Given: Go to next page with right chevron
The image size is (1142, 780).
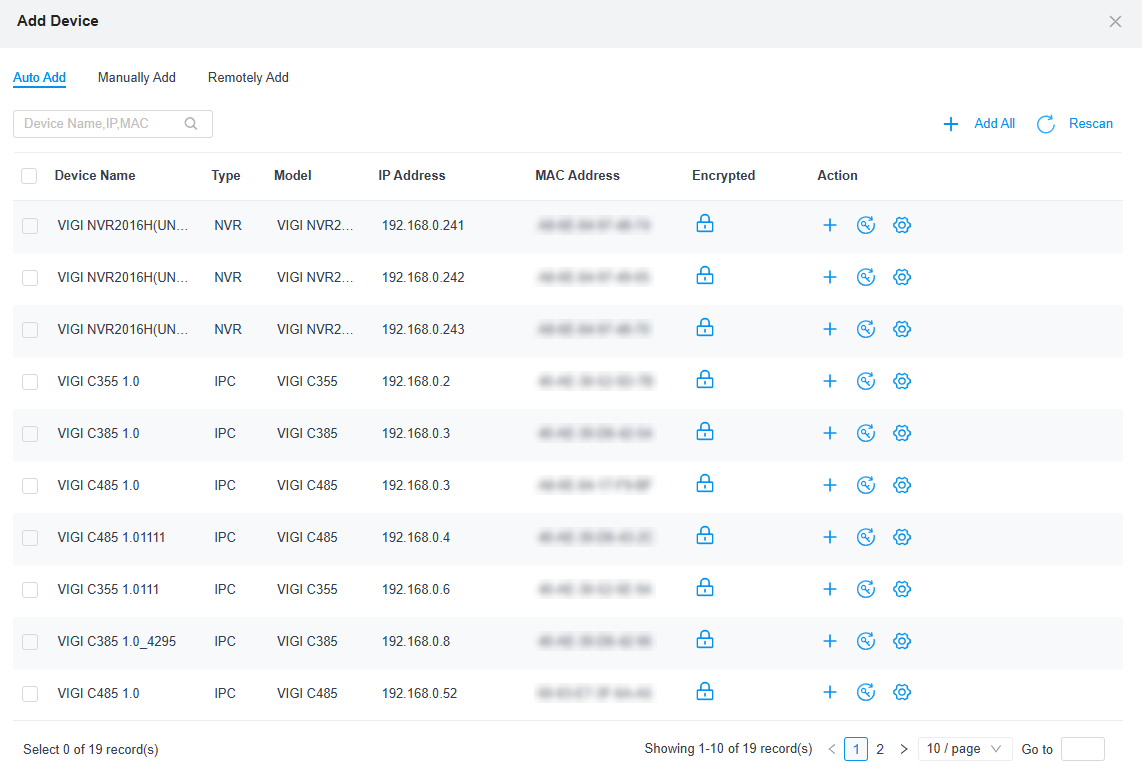Looking at the screenshot, I should coord(904,748).
